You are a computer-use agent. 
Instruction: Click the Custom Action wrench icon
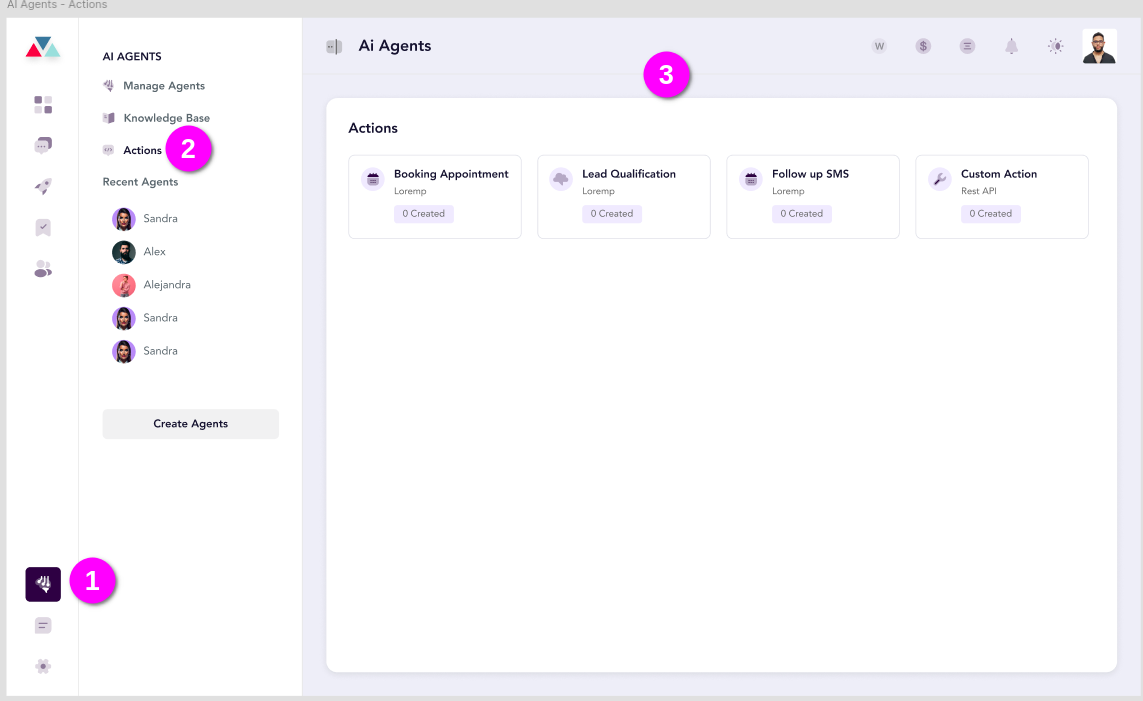pyautogui.click(x=940, y=179)
